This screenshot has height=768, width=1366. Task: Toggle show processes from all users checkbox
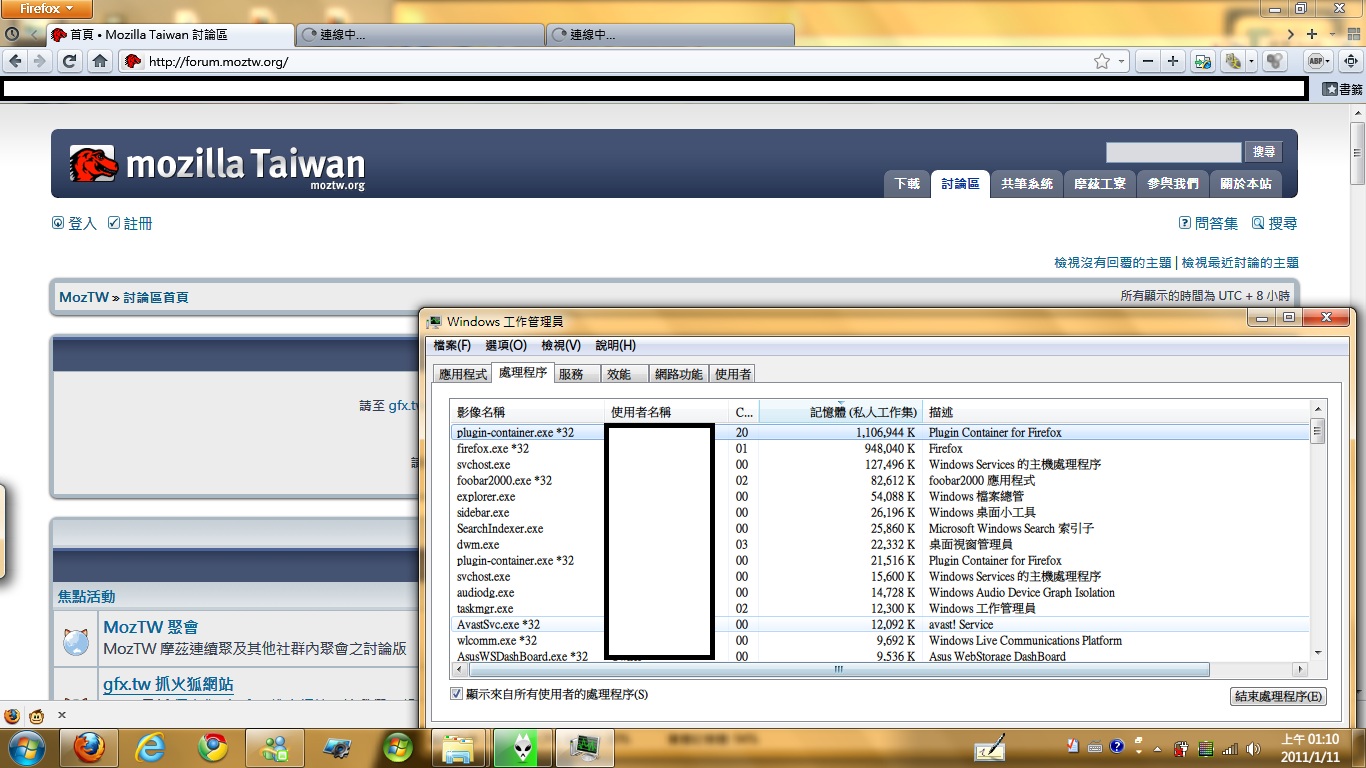coord(457,693)
